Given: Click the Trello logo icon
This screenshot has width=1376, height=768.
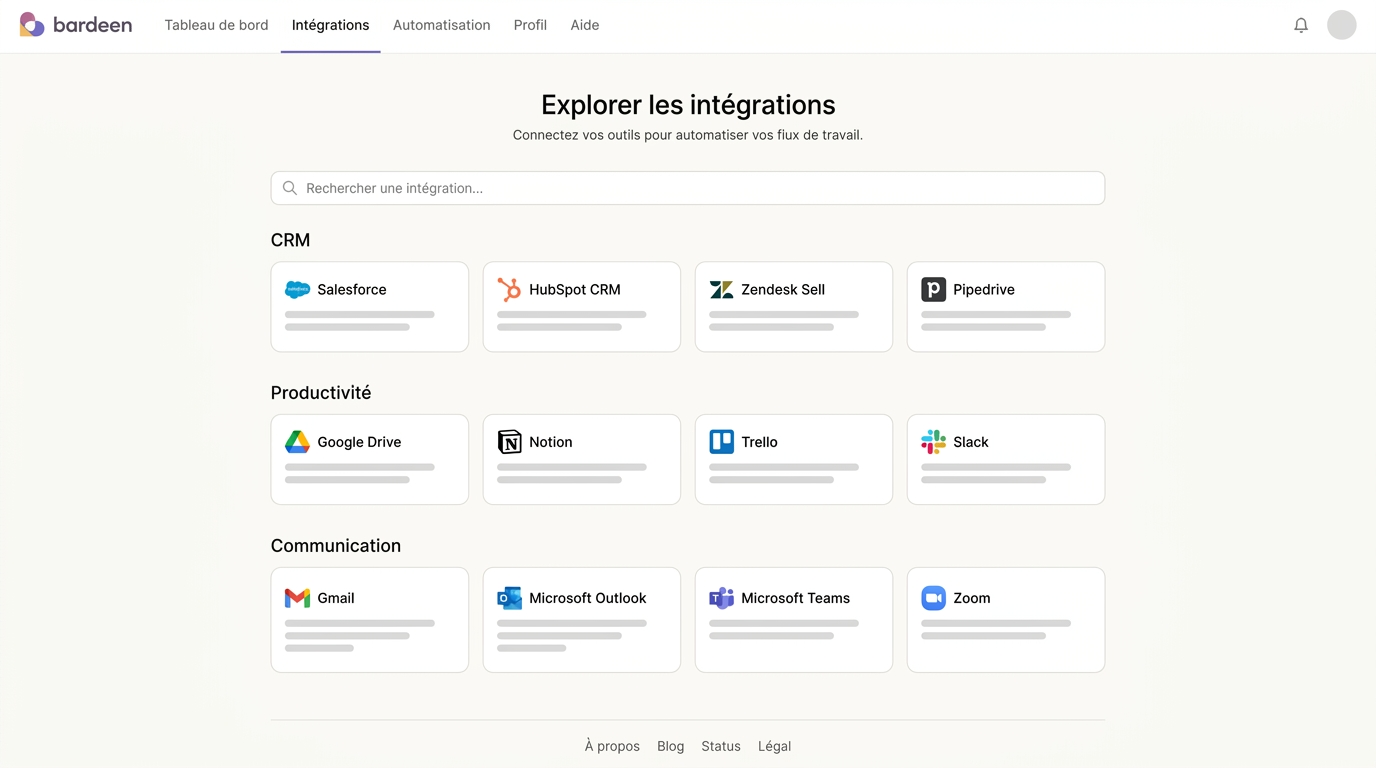Looking at the screenshot, I should [721, 442].
